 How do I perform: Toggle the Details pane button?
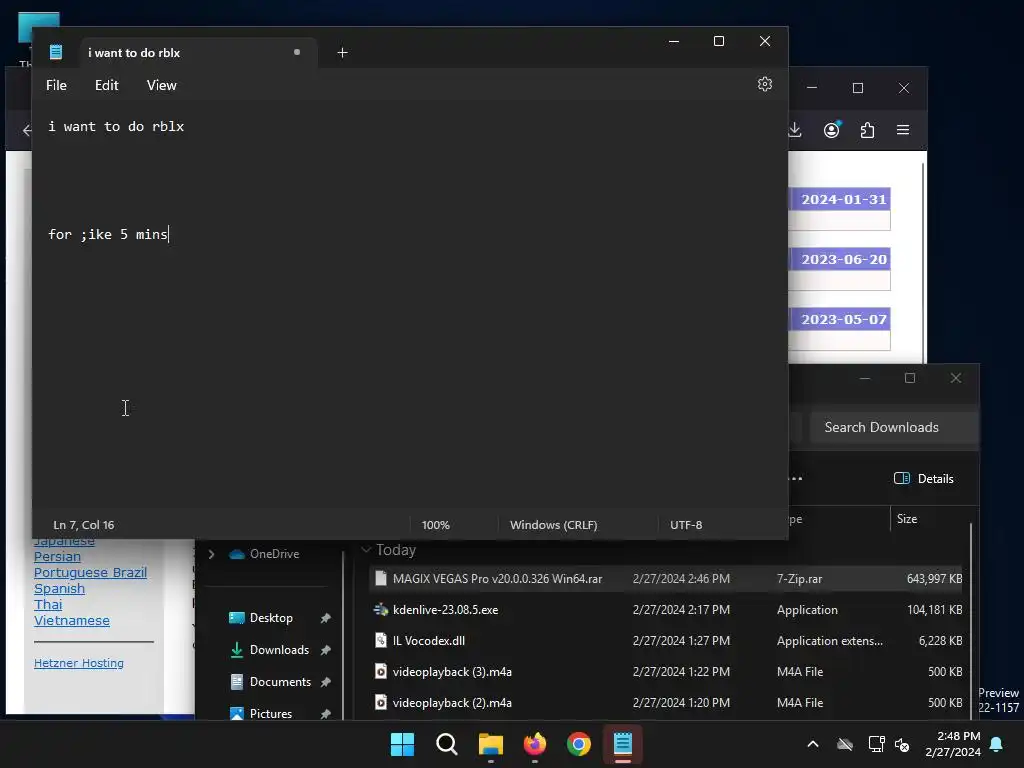pos(923,479)
